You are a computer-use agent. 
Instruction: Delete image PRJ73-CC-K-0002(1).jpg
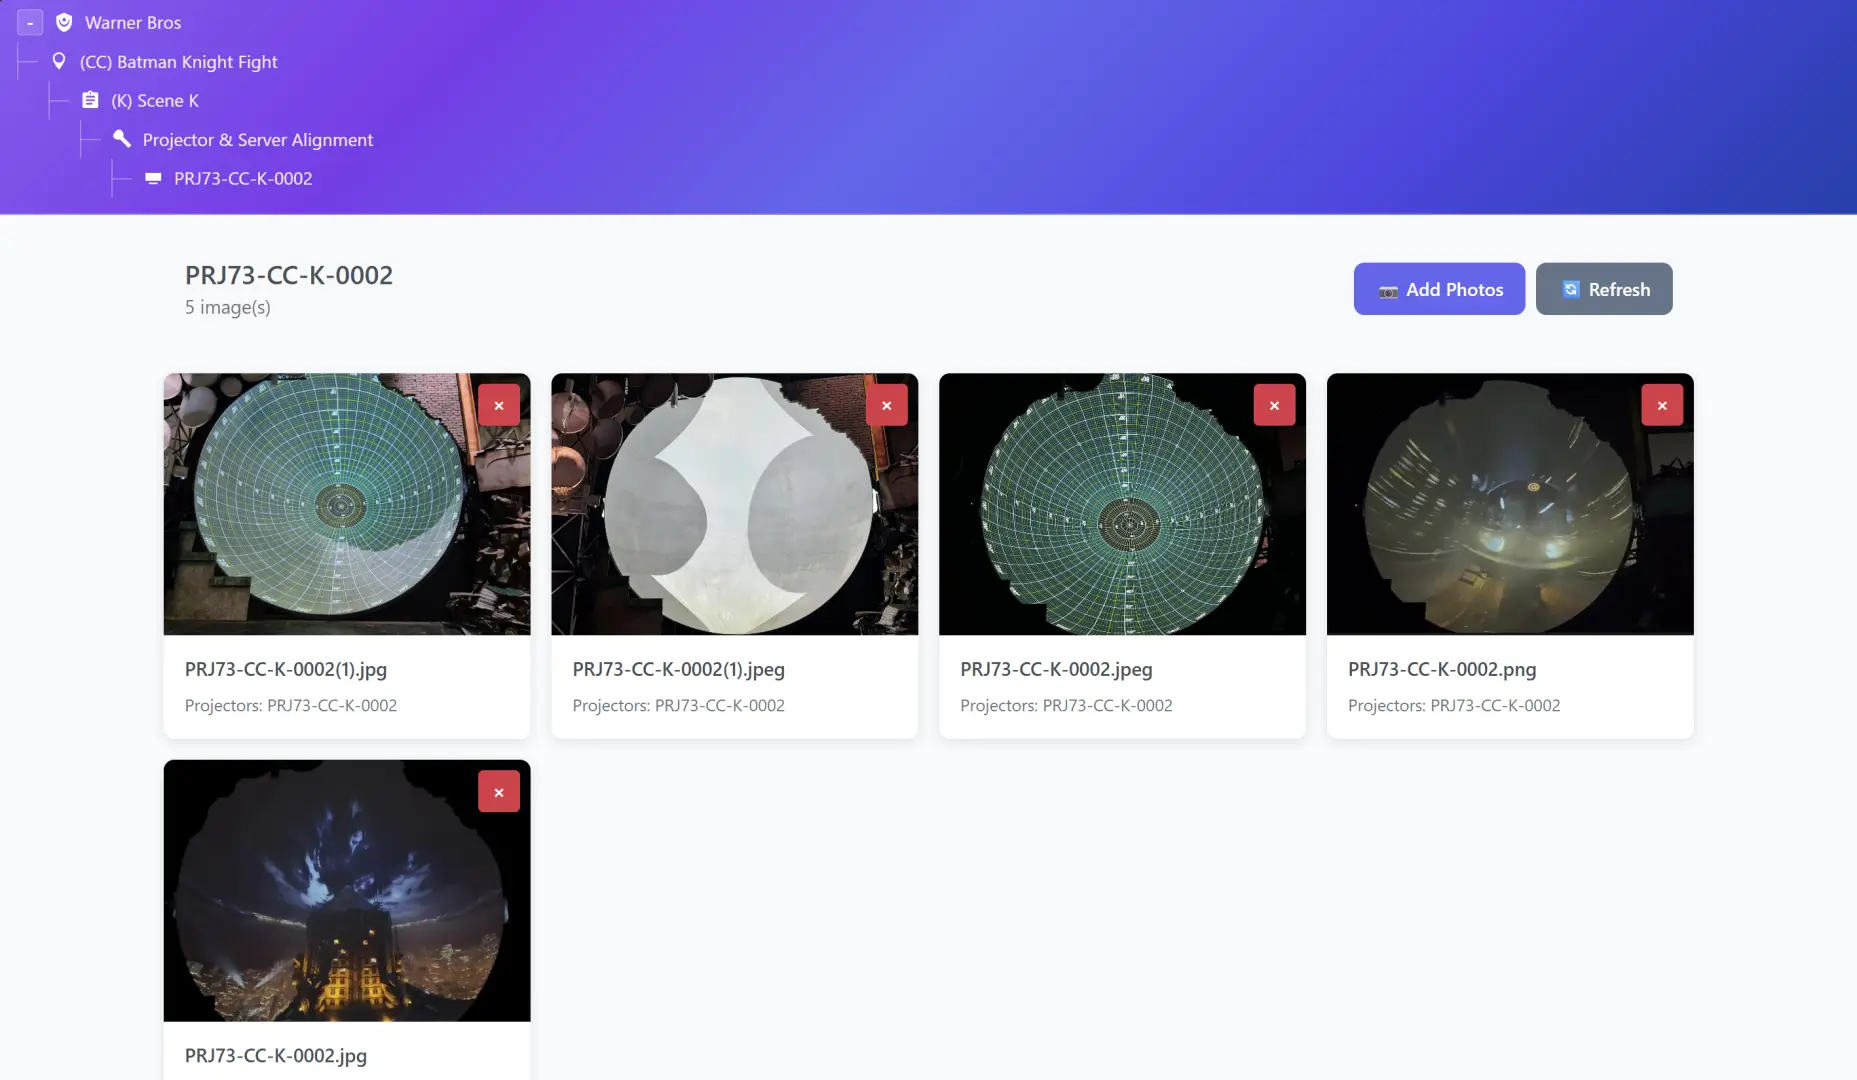click(x=498, y=405)
